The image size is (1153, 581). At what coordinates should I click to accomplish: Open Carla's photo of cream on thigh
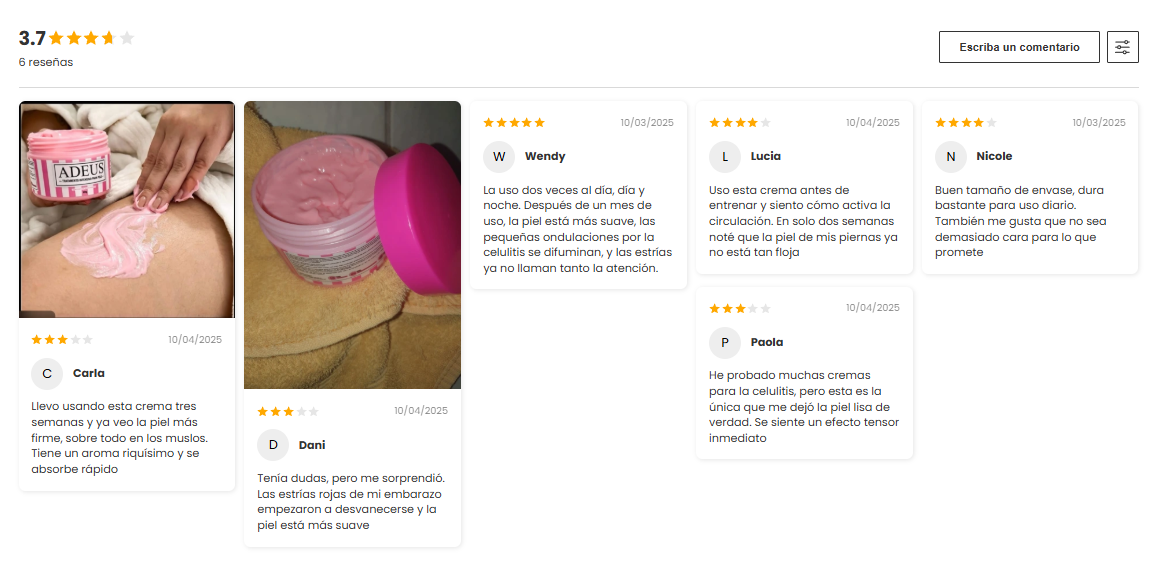click(x=127, y=210)
